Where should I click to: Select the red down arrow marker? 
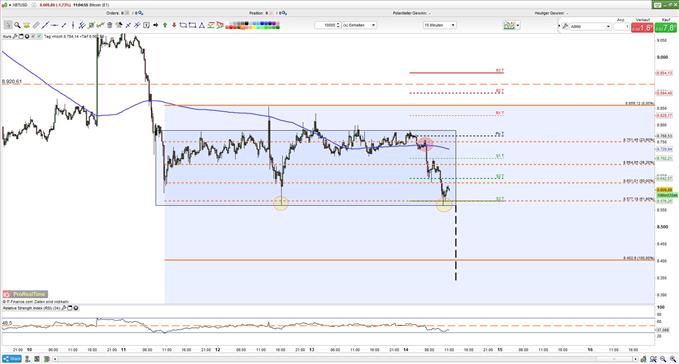[174, 25]
